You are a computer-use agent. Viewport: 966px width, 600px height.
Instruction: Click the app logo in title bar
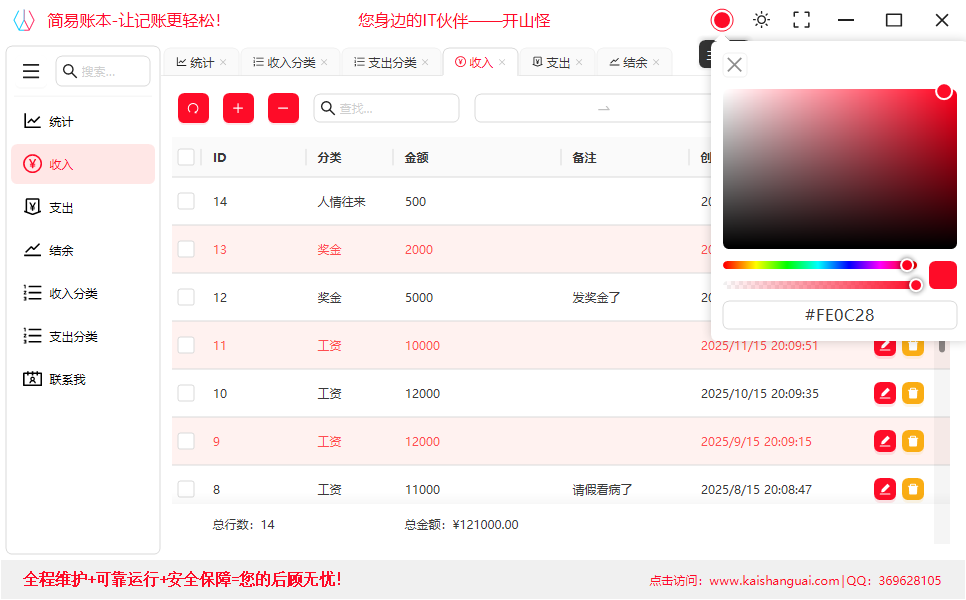tap(24, 20)
